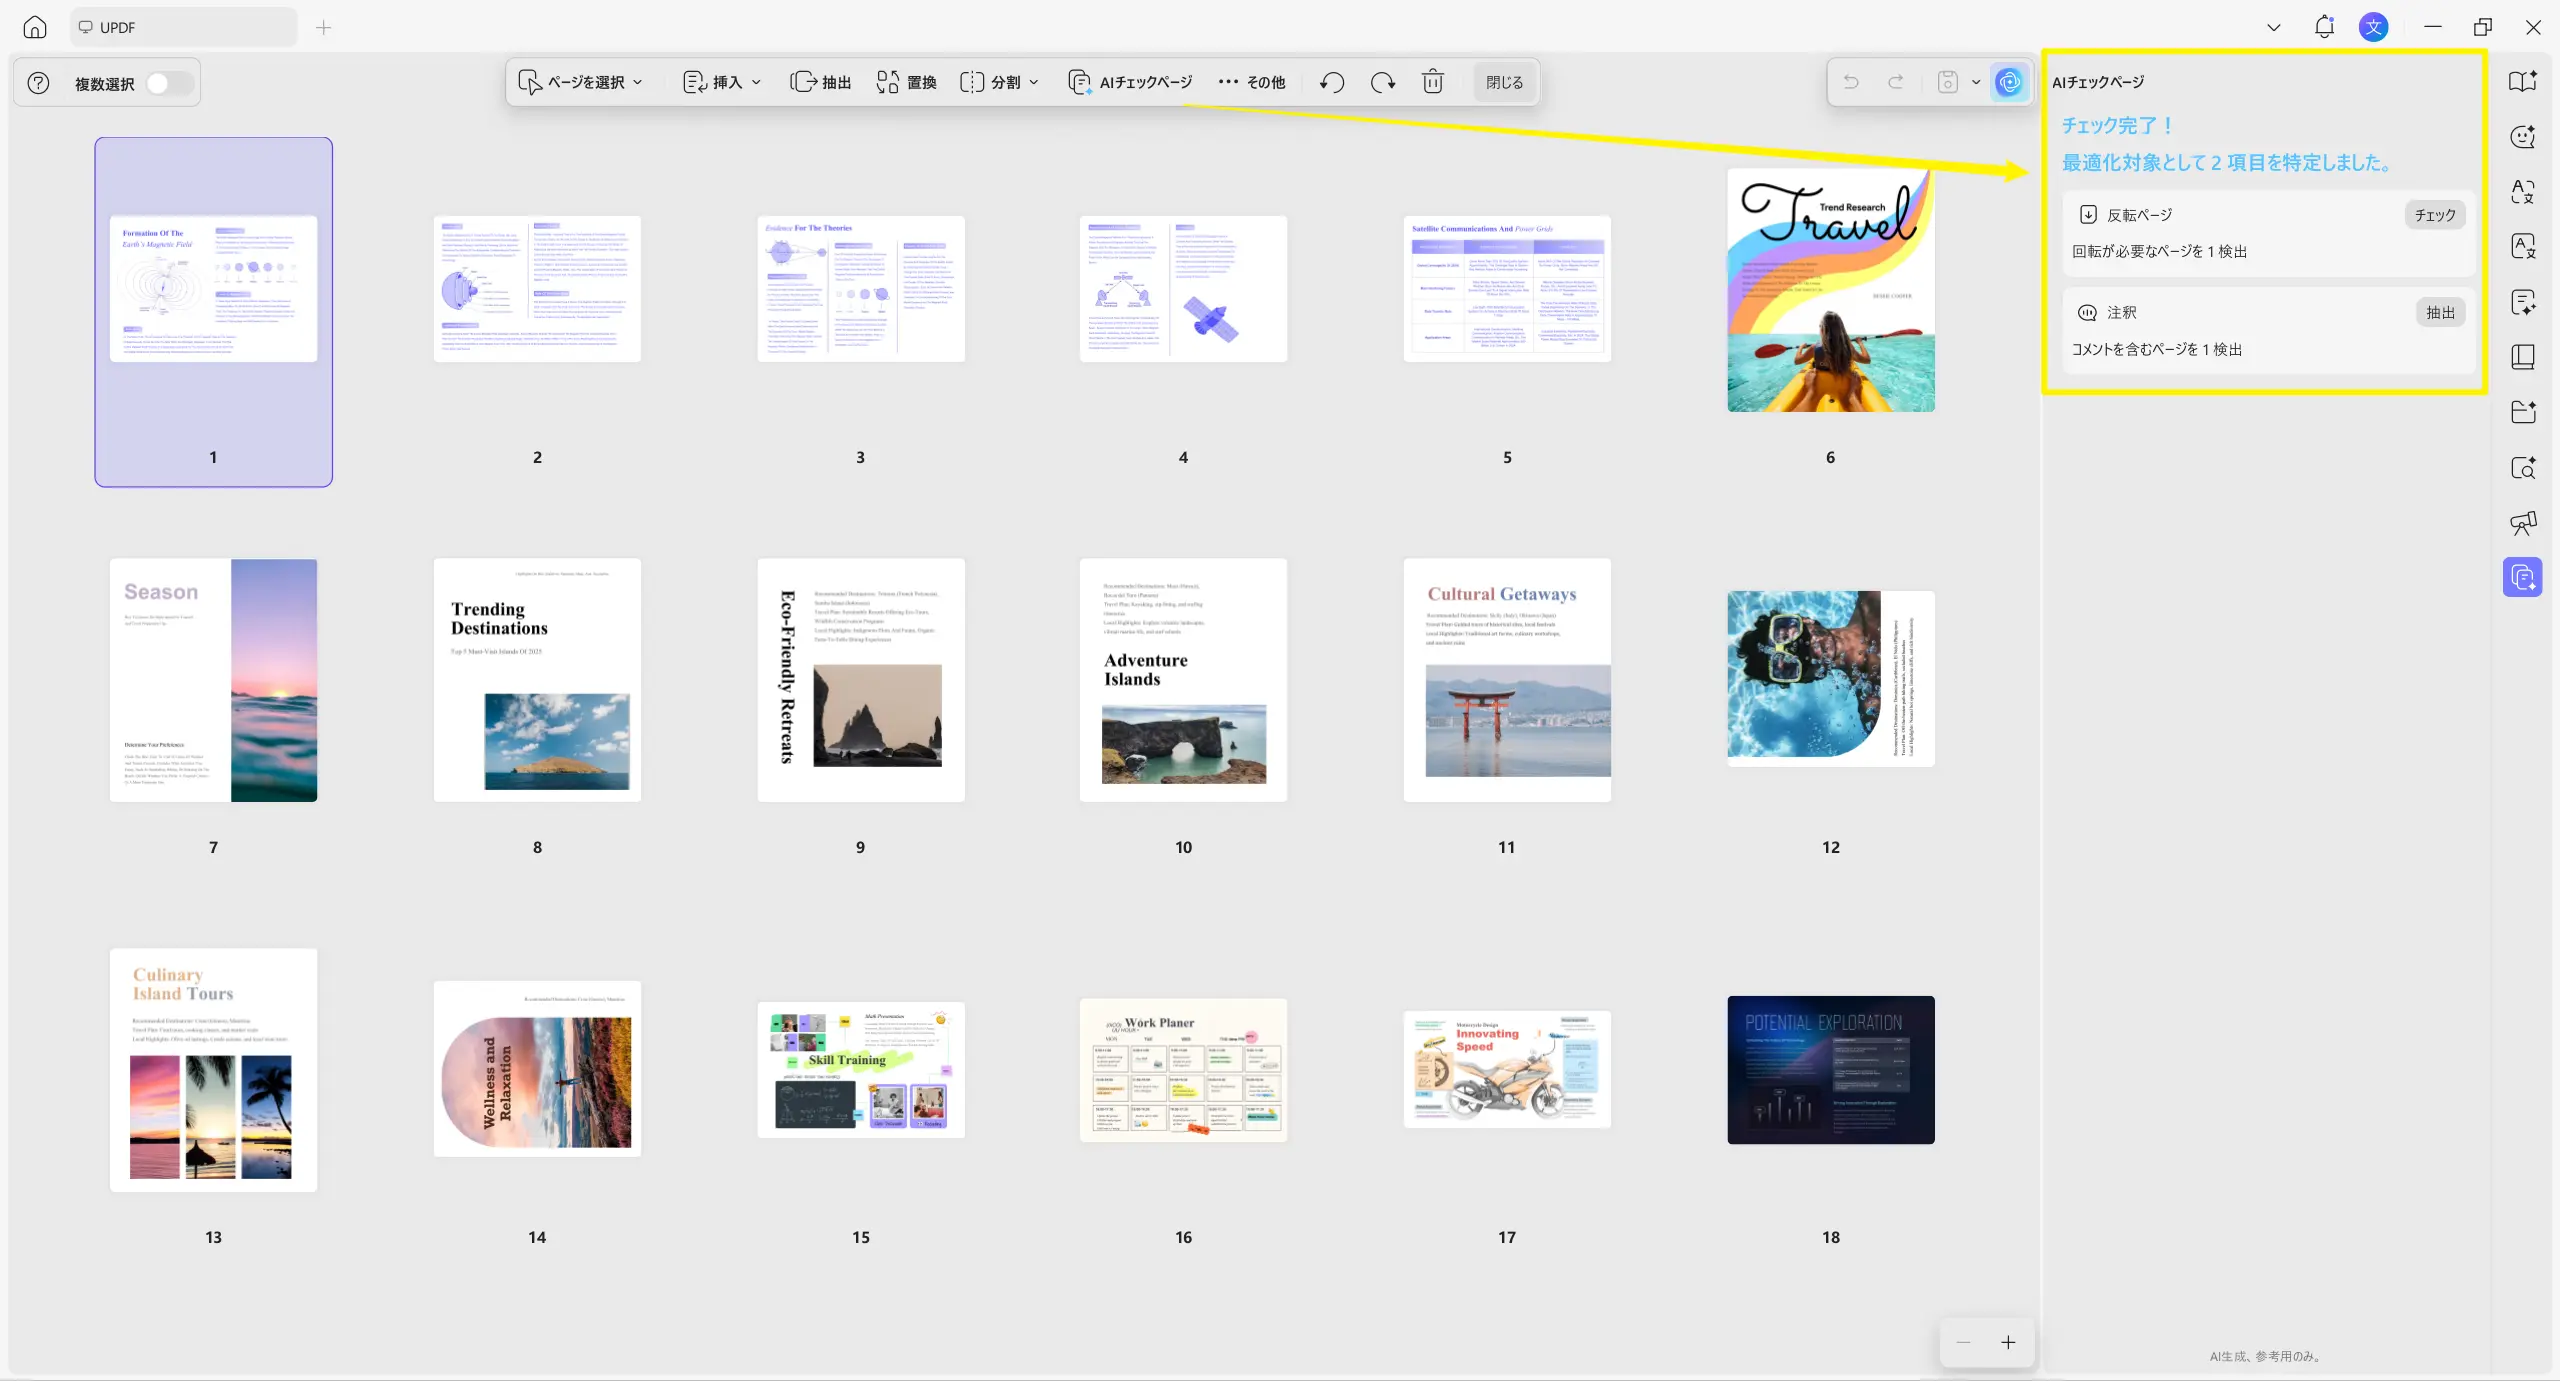Click the 抽出 toolbar item
This screenshot has width=2560, height=1381.
coord(821,82)
